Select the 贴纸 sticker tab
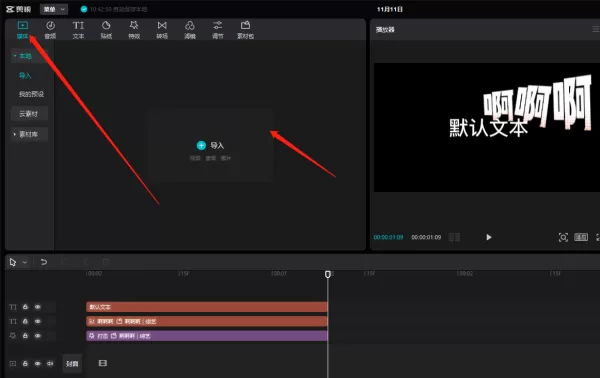The width and height of the screenshot is (600, 378). click(106, 30)
